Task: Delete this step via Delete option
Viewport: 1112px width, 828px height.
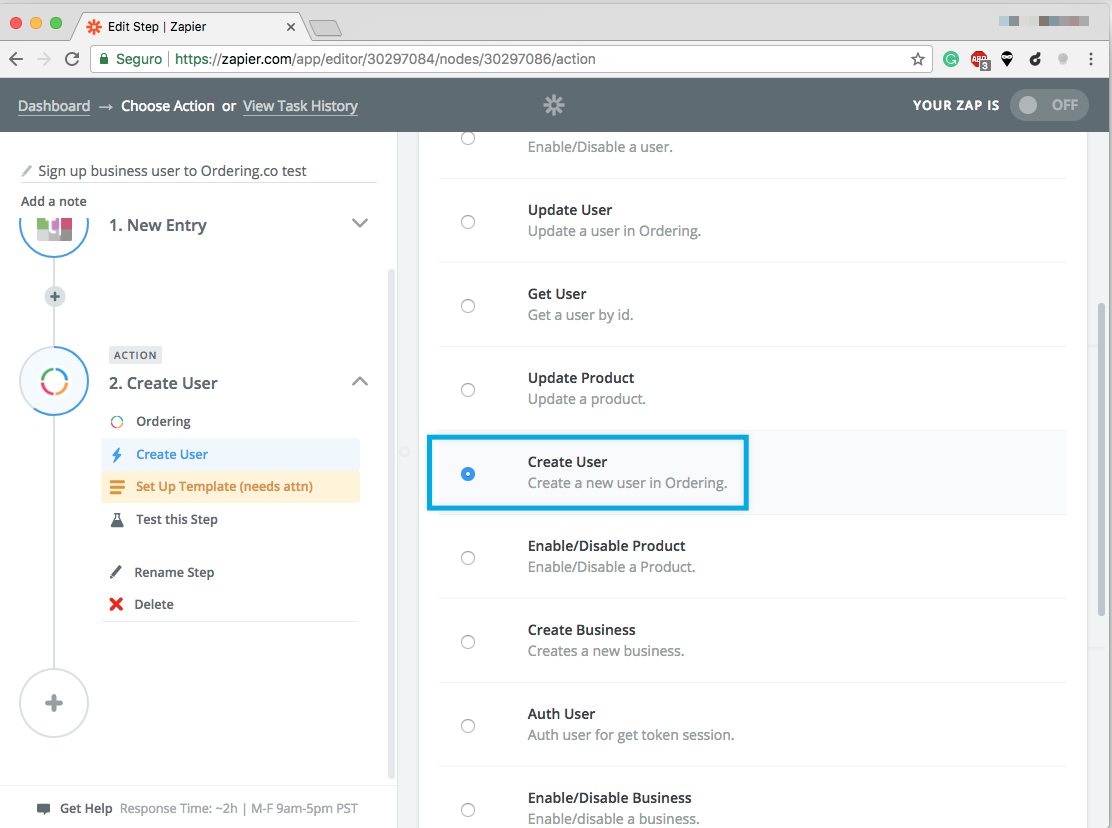Action: pyautogui.click(x=154, y=604)
